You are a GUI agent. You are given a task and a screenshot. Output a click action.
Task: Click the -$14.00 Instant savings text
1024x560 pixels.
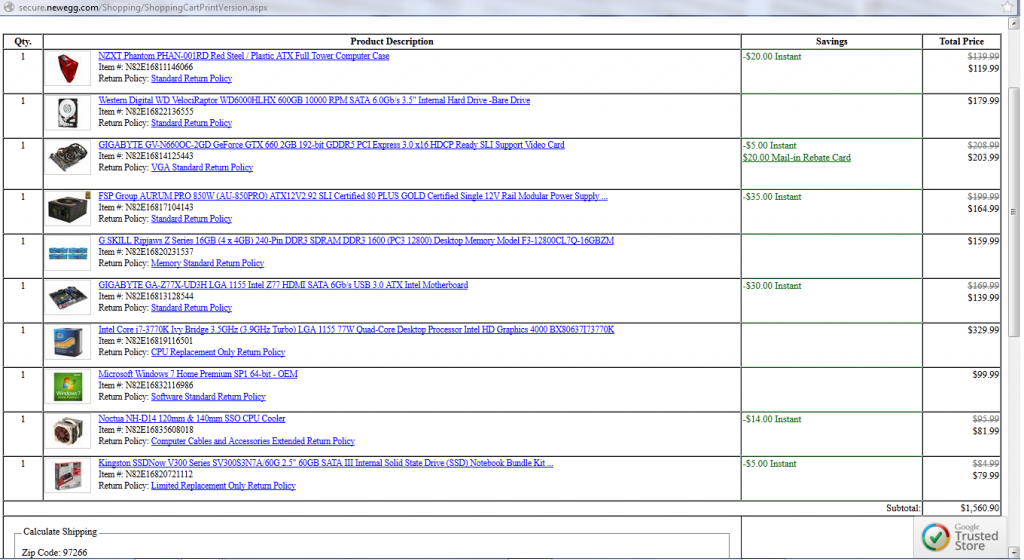[772, 419]
